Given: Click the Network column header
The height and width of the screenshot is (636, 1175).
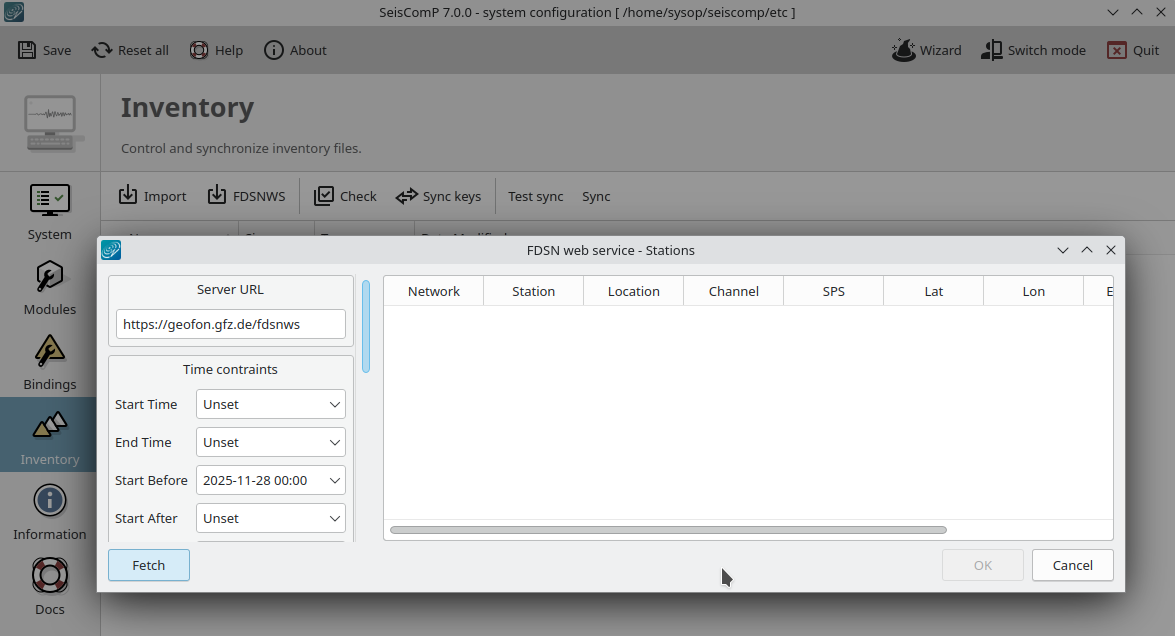Looking at the screenshot, I should click(433, 291).
